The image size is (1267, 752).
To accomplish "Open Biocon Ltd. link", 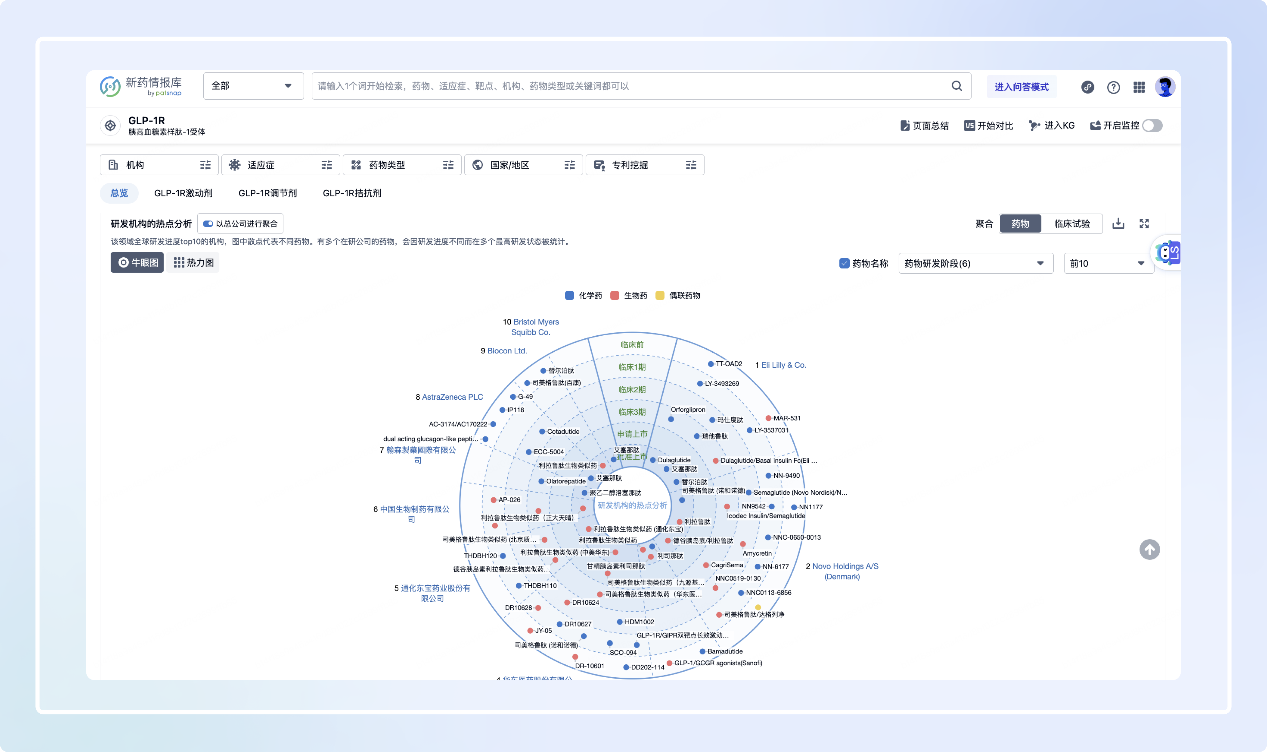I will [507, 351].
